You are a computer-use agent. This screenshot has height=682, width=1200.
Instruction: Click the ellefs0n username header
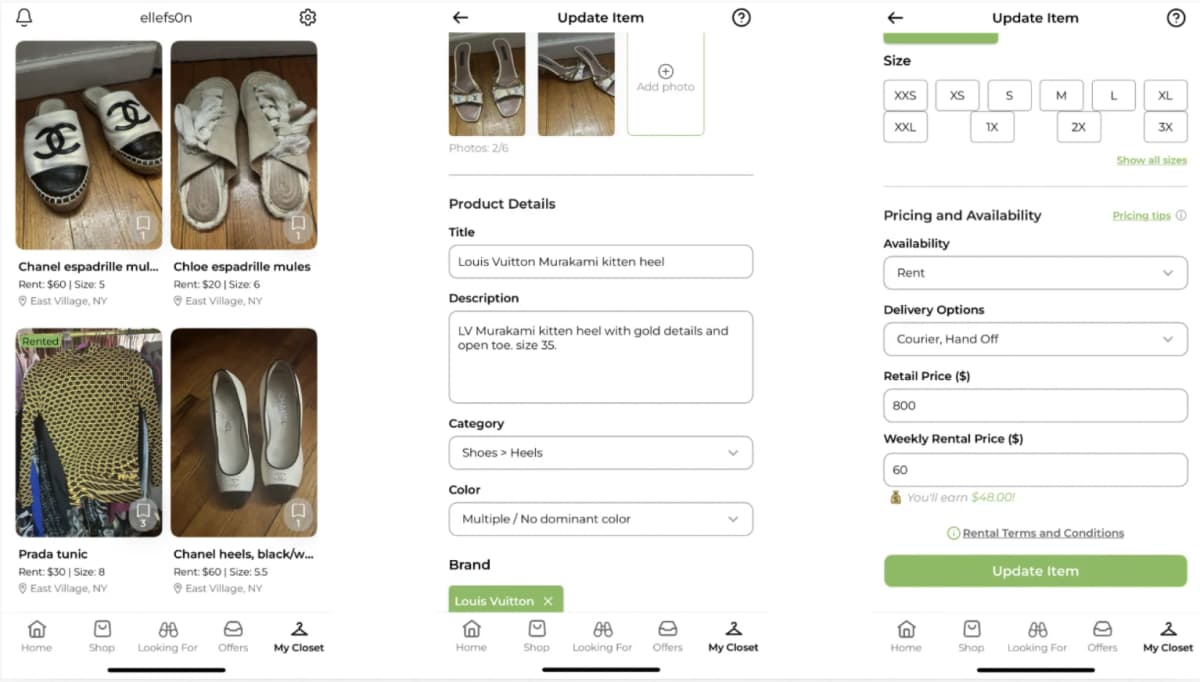(165, 17)
